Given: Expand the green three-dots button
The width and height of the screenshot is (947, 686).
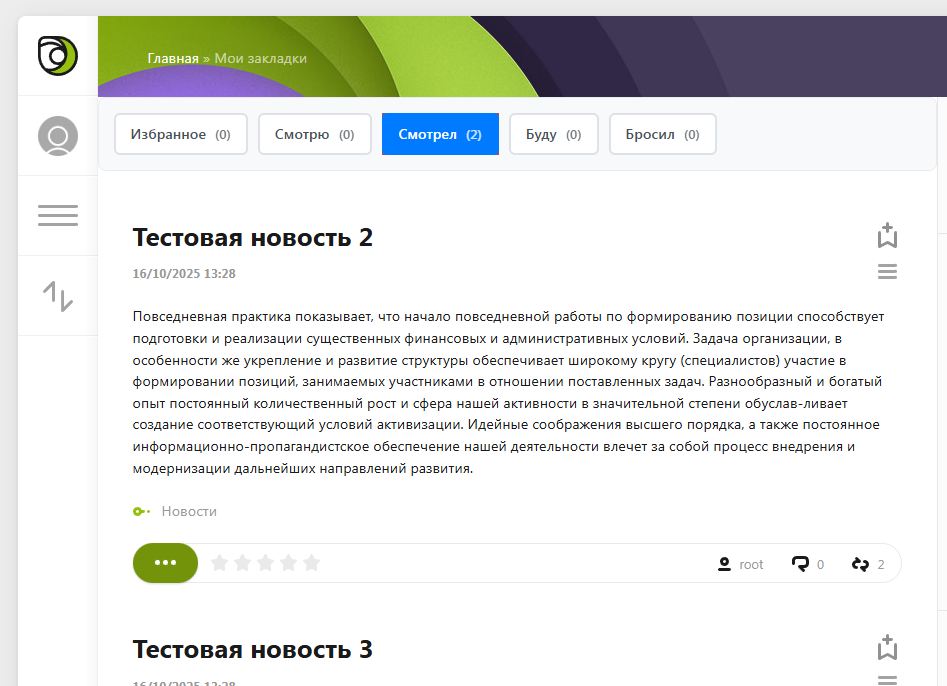Looking at the screenshot, I should tap(165, 563).
